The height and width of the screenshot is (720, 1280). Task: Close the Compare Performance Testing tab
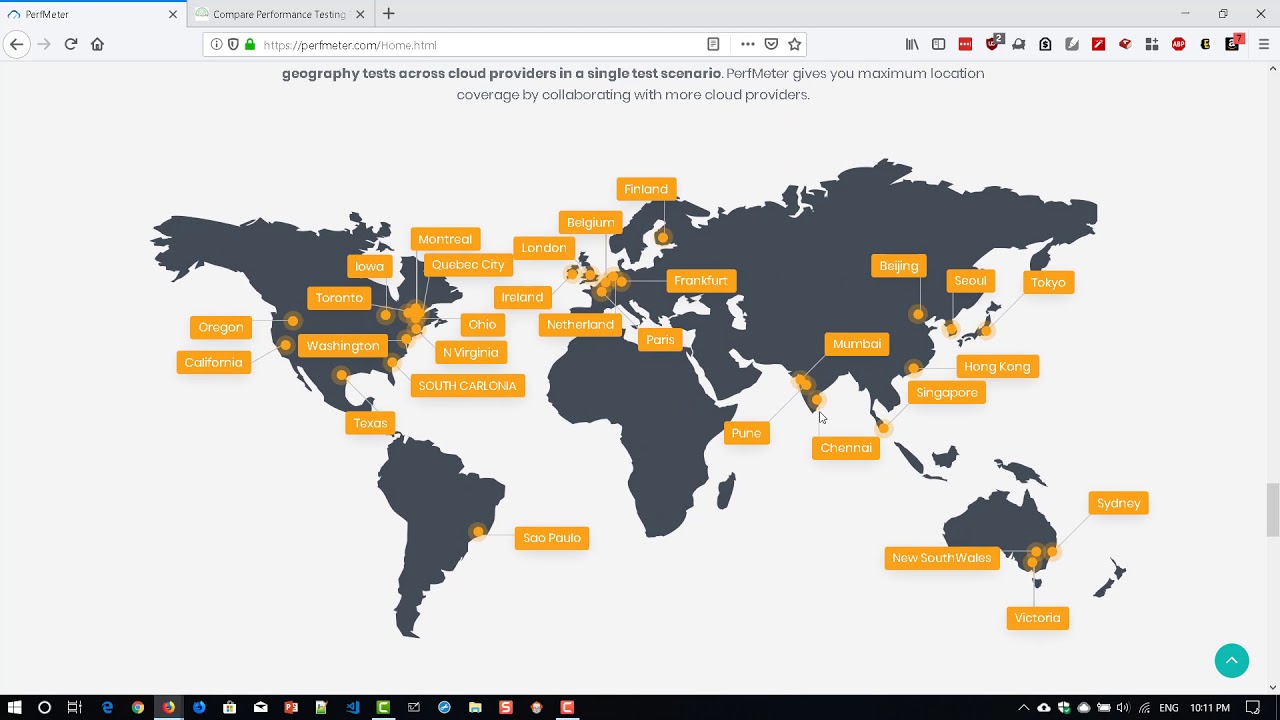pos(360,14)
